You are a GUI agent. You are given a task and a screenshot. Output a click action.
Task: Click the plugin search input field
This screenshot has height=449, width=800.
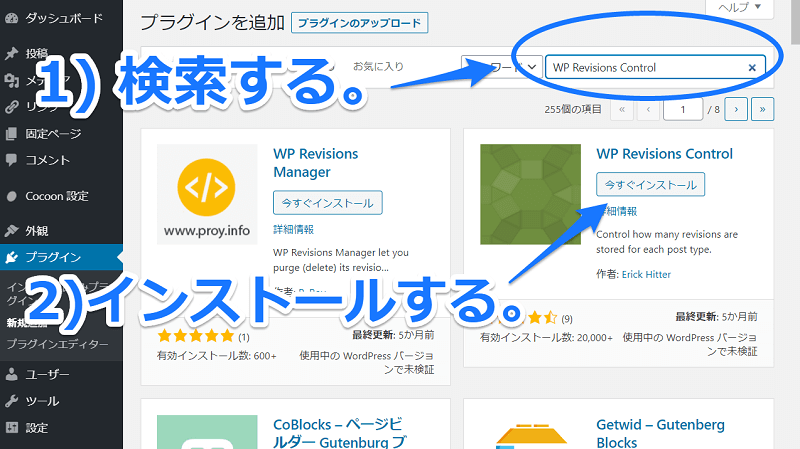(x=645, y=67)
